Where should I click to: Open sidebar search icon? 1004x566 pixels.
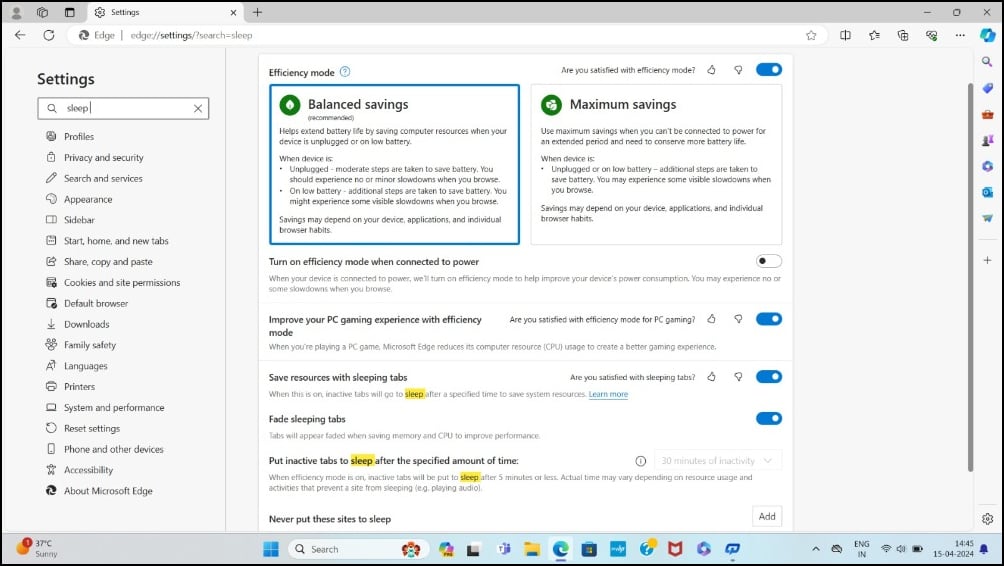tap(987, 61)
